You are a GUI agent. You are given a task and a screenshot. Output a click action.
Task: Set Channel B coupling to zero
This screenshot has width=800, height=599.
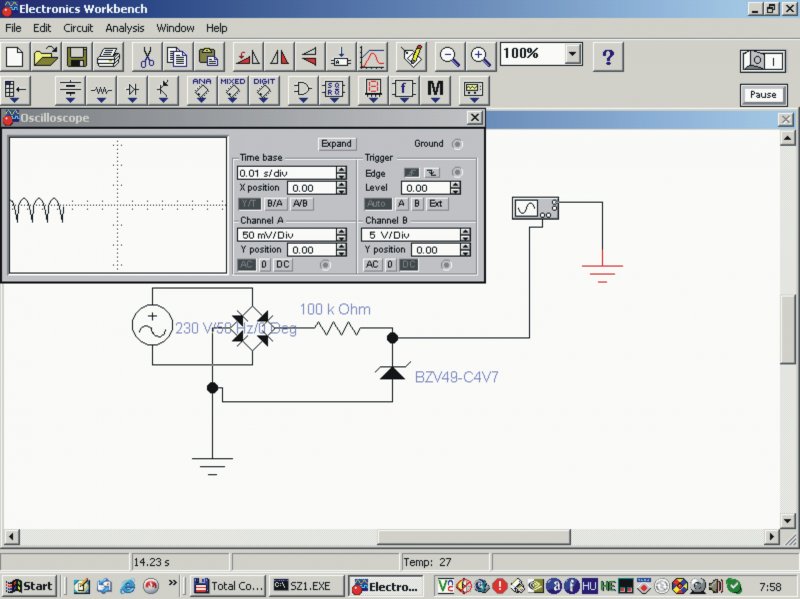[x=390, y=265]
